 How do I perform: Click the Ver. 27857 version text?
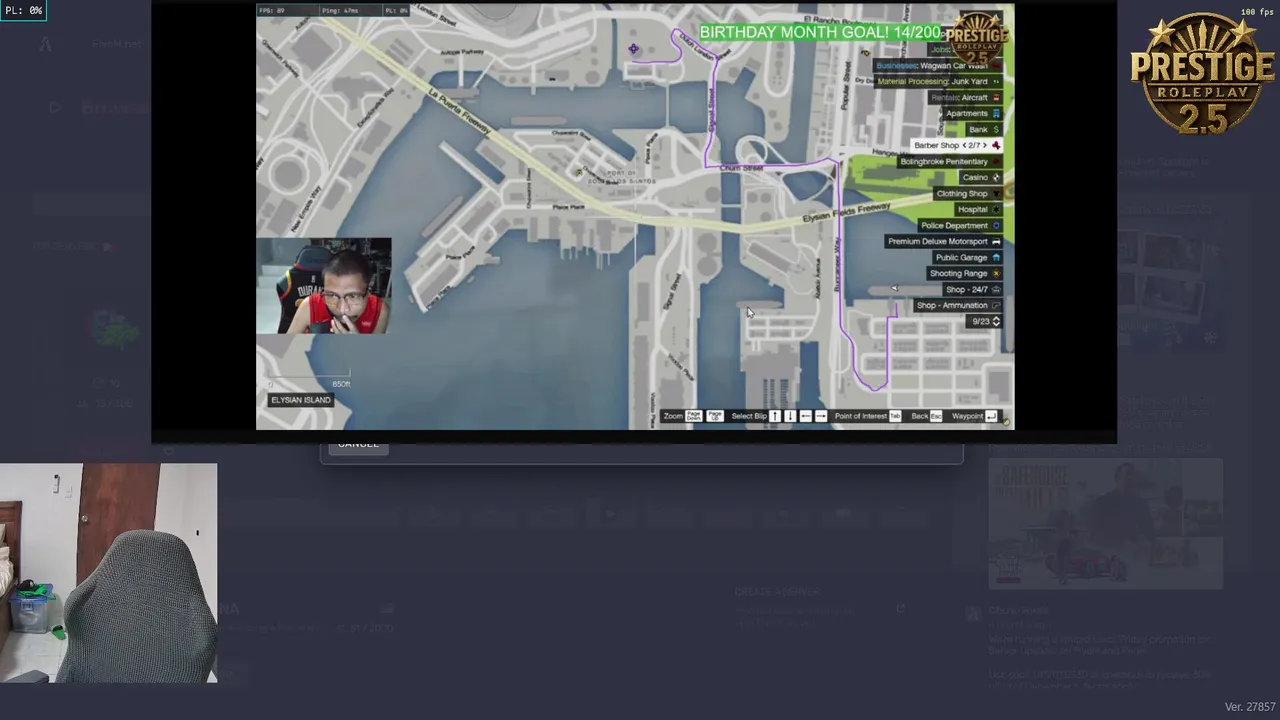click(x=1250, y=707)
